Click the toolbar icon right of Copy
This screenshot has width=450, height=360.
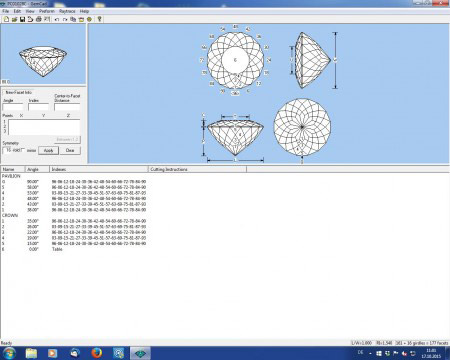pos(81,19)
